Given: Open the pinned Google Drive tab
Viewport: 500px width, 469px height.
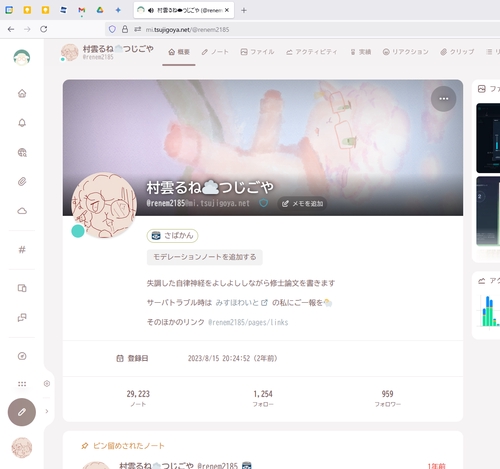Looking at the screenshot, I should (100, 10).
